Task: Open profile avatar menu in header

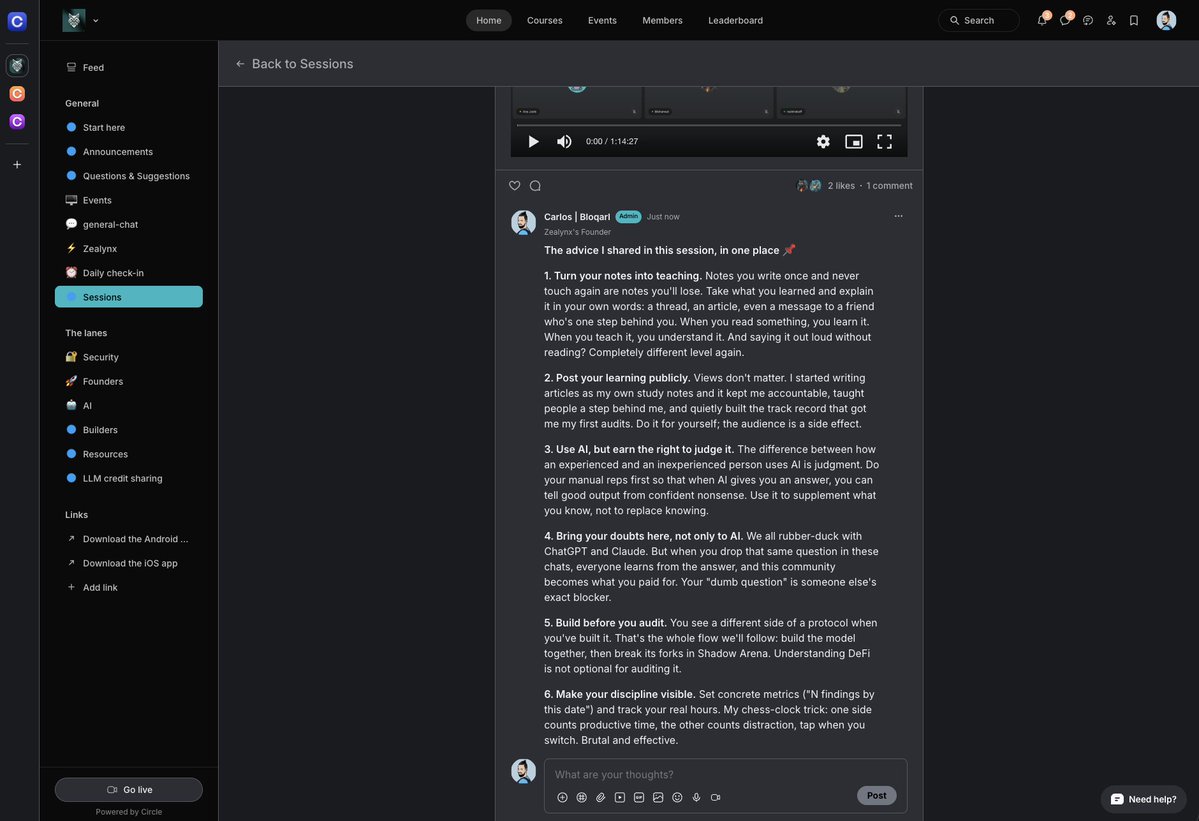Action: (x=1166, y=21)
